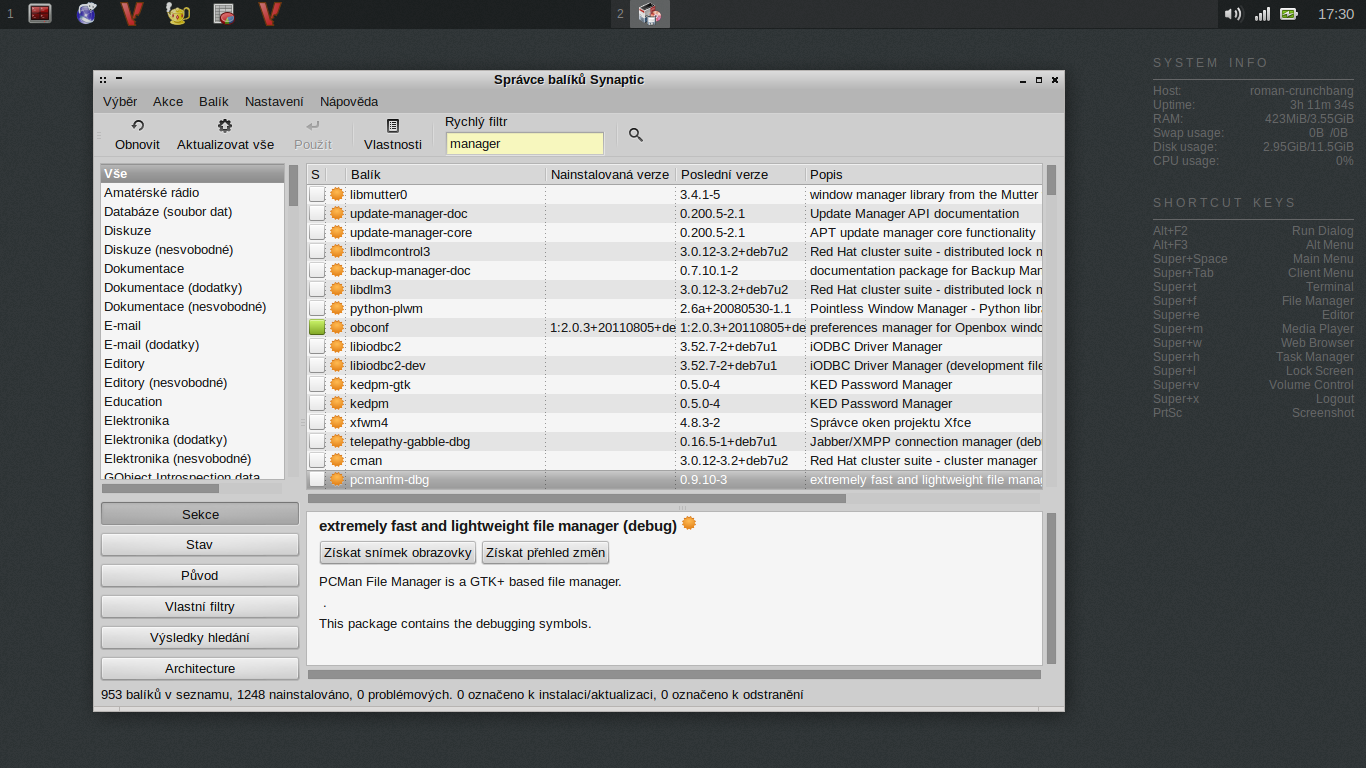Click the swirl icon next to libmutter0
The width and height of the screenshot is (1366, 768).
click(x=337, y=194)
